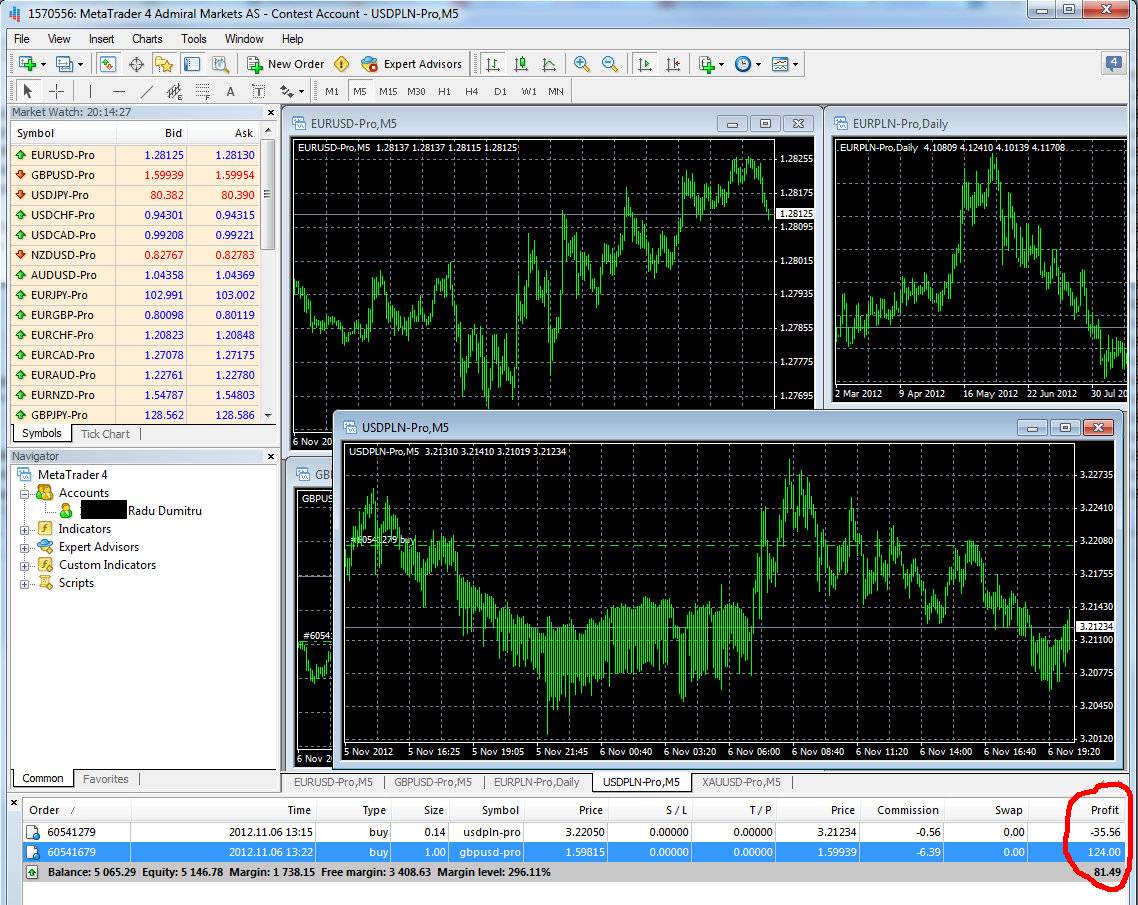Select the Crosshair tool
This screenshot has height=905, width=1138.
[x=56, y=91]
